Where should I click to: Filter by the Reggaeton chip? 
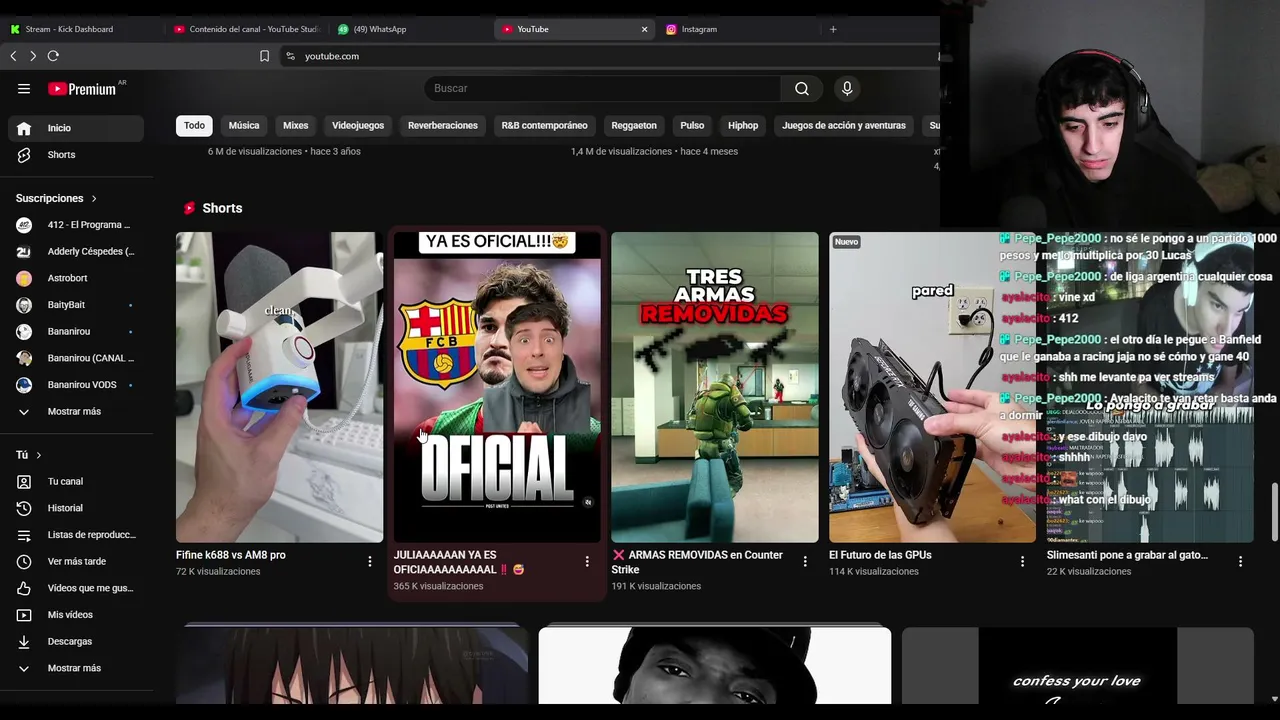pos(634,125)
